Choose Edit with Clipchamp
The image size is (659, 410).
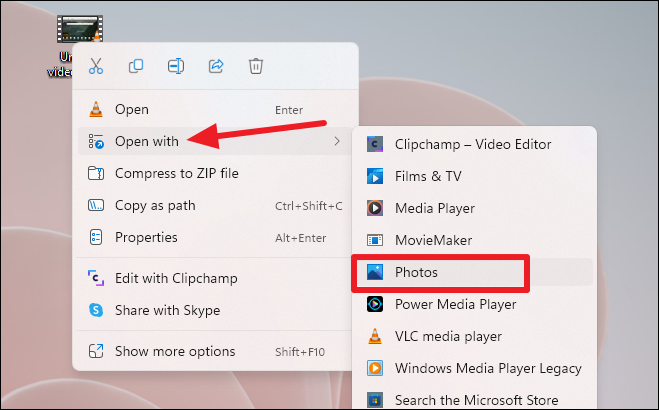pos(215,278)
